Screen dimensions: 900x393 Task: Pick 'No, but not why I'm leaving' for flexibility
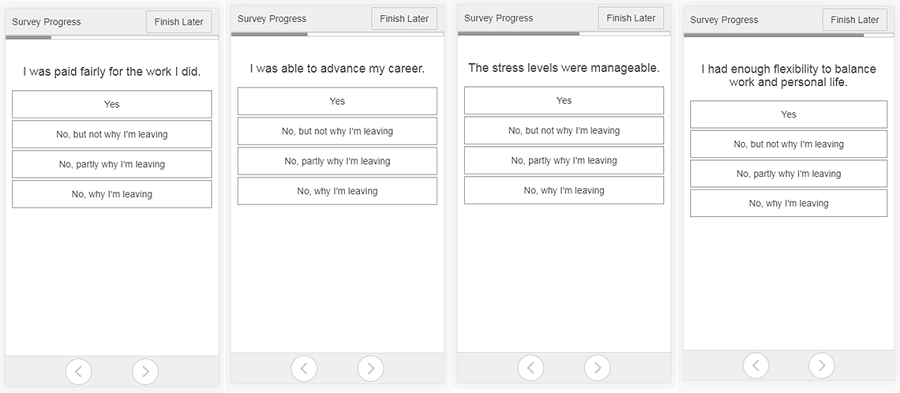click(789, 144)
